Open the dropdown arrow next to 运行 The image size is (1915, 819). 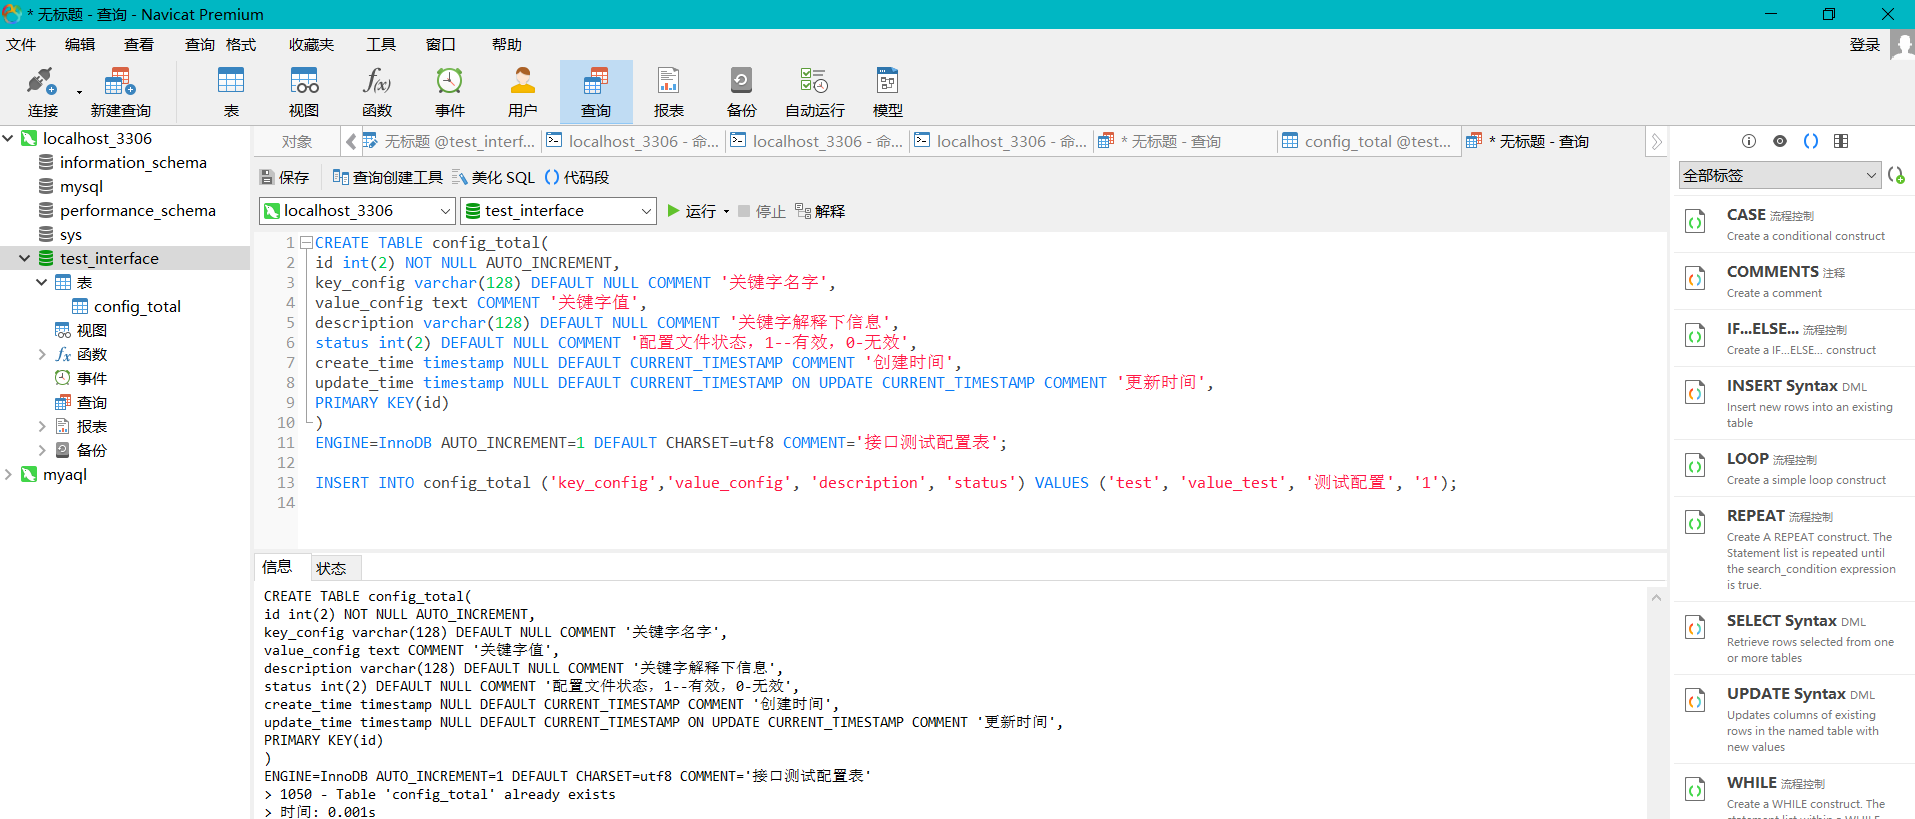pyautogui.click(x=726, y=212)
